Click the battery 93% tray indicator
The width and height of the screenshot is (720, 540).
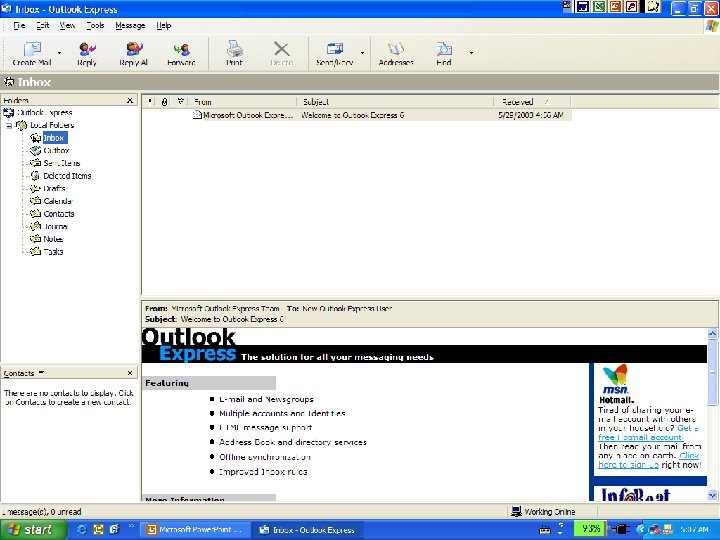click(590, 529)
